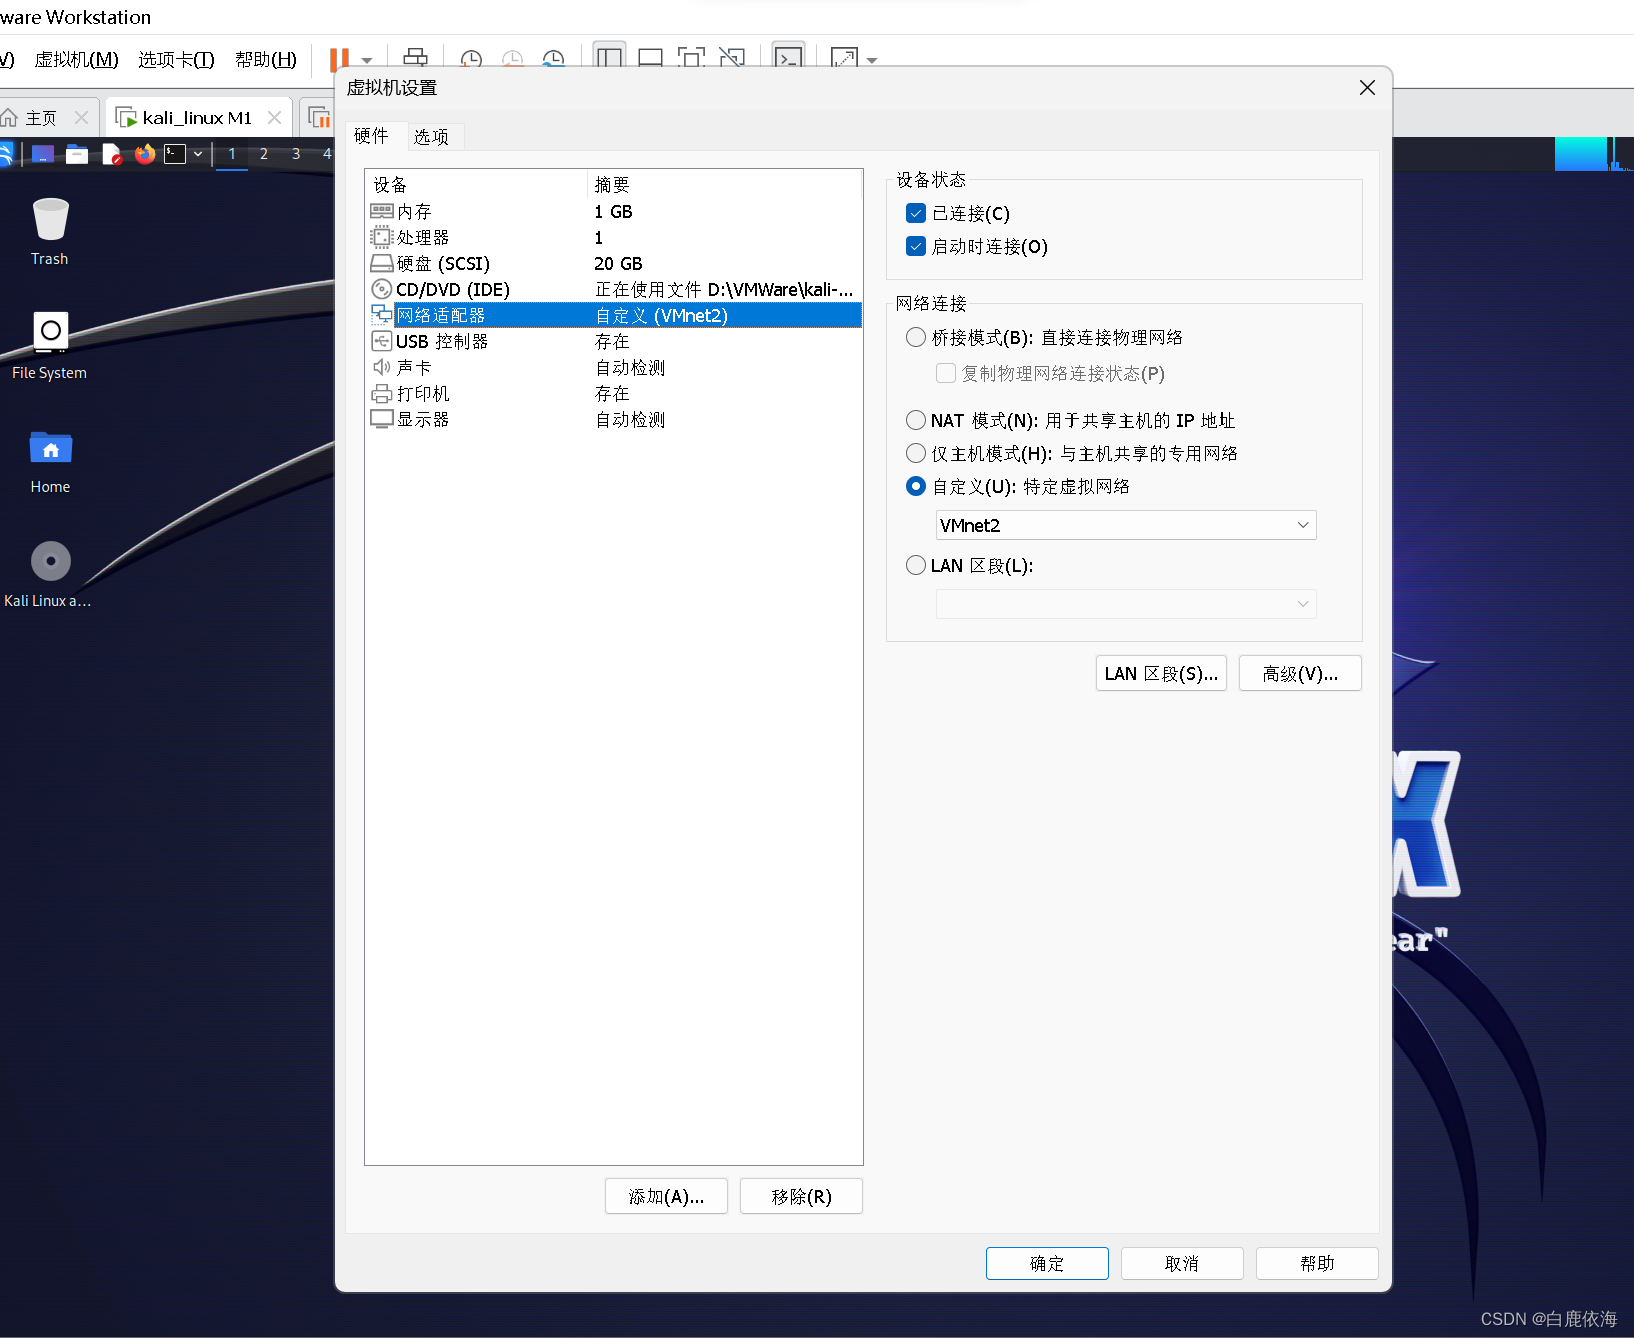Click the Send Ctrl+Alt+Del toolbar icon
Image resolution: width=1634 pixels, height=1338 pixels.
[415, 58]
